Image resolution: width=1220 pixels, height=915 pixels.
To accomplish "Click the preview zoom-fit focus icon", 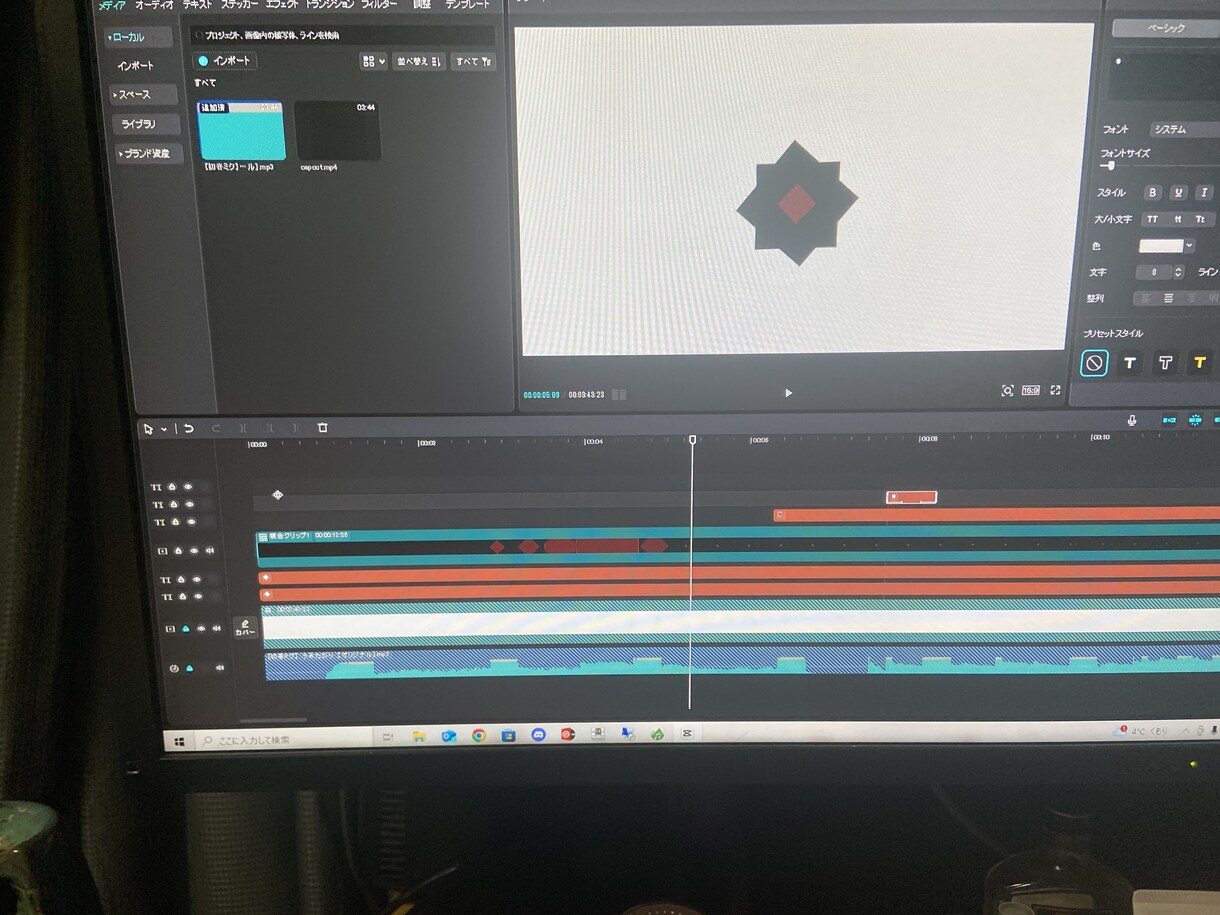I will click(1007, 390).
